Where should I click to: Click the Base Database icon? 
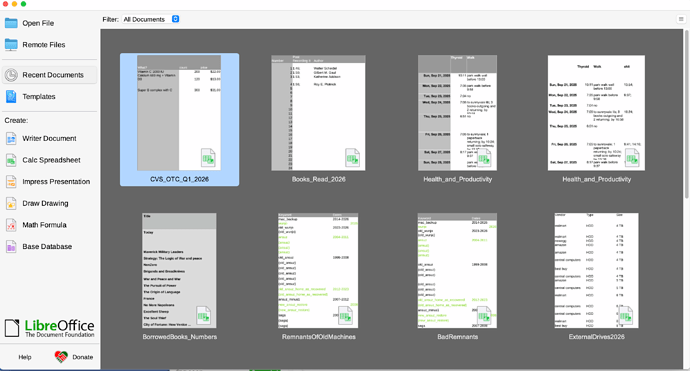click(x=11, y=246)
